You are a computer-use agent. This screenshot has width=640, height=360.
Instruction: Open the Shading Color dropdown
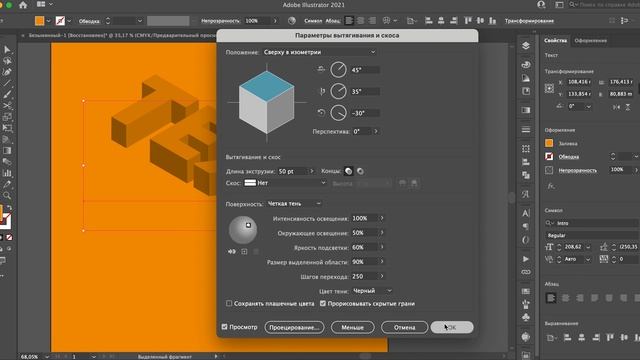[x=372, y=291]
